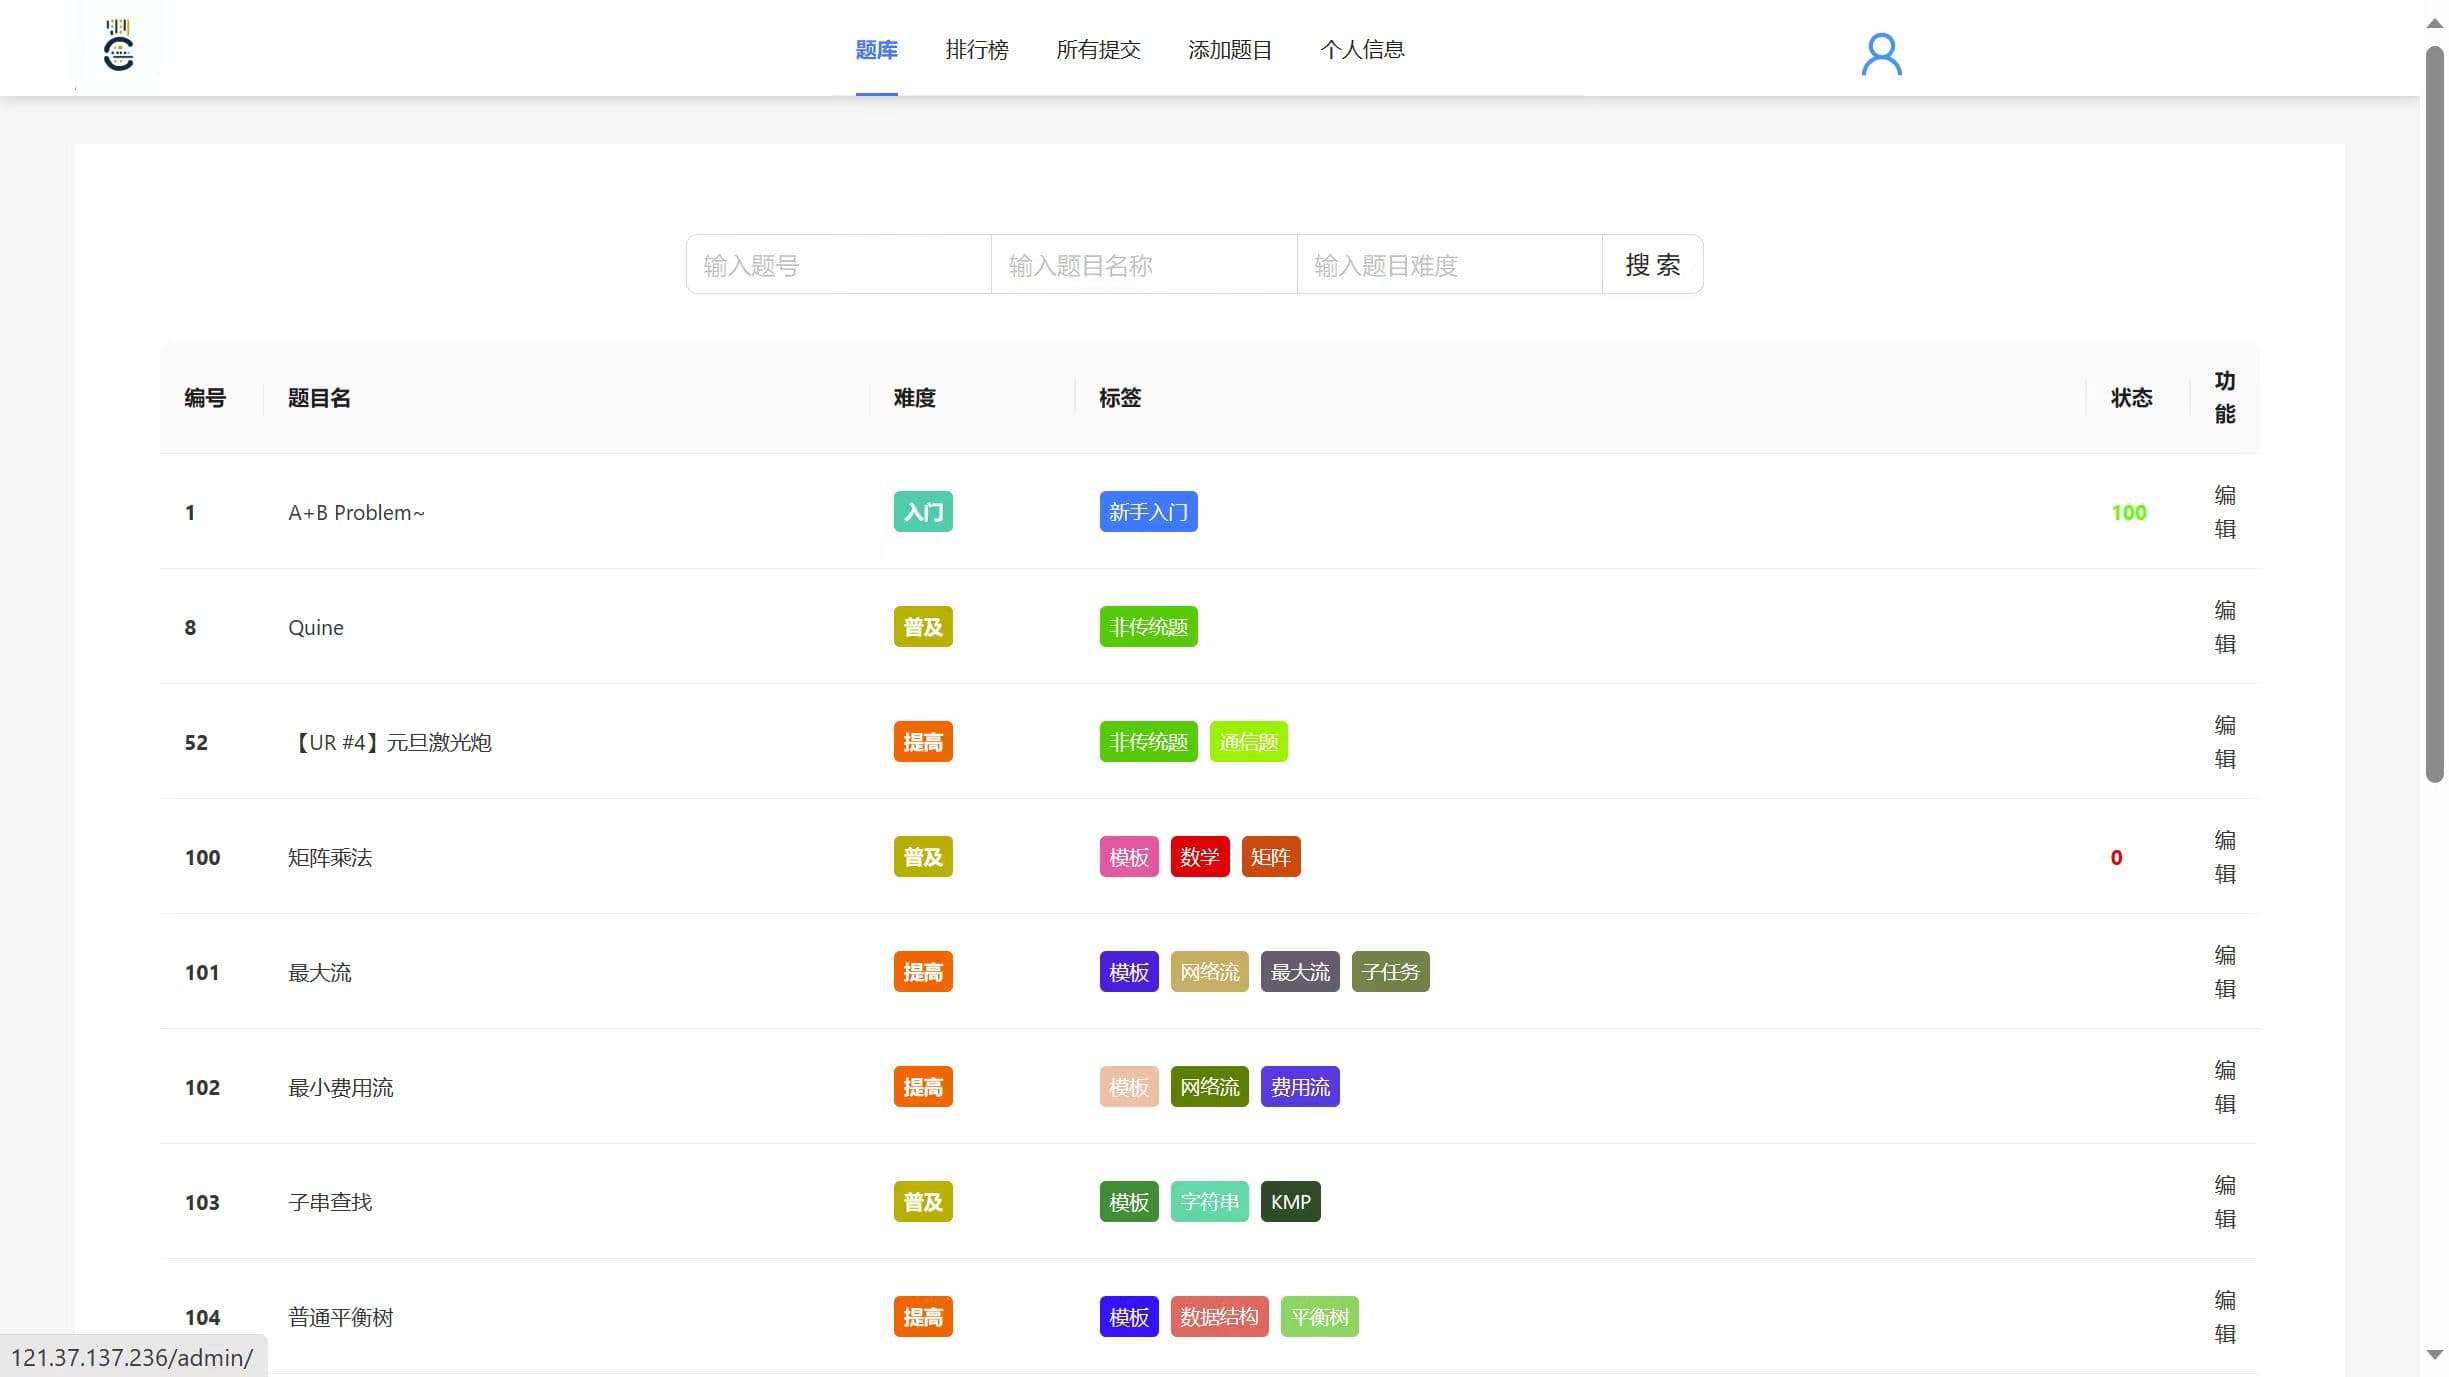
Task: Click the red status score 0
Action: coord(2116,857)
